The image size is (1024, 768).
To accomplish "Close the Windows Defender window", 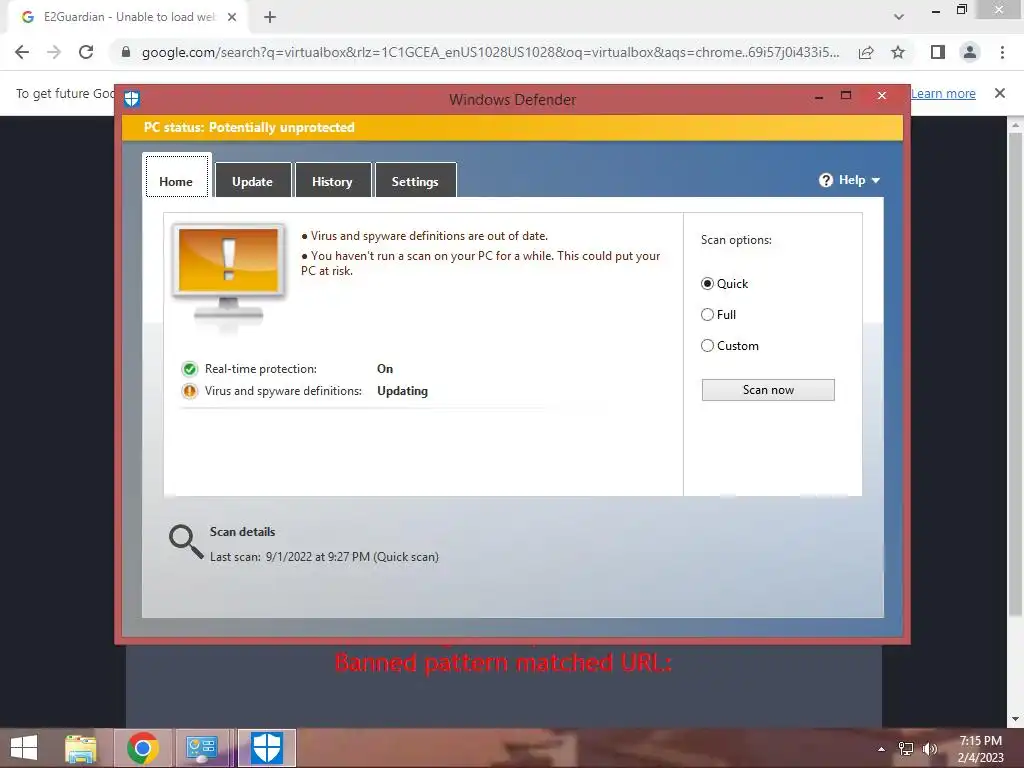I will (x=882, y=96).
